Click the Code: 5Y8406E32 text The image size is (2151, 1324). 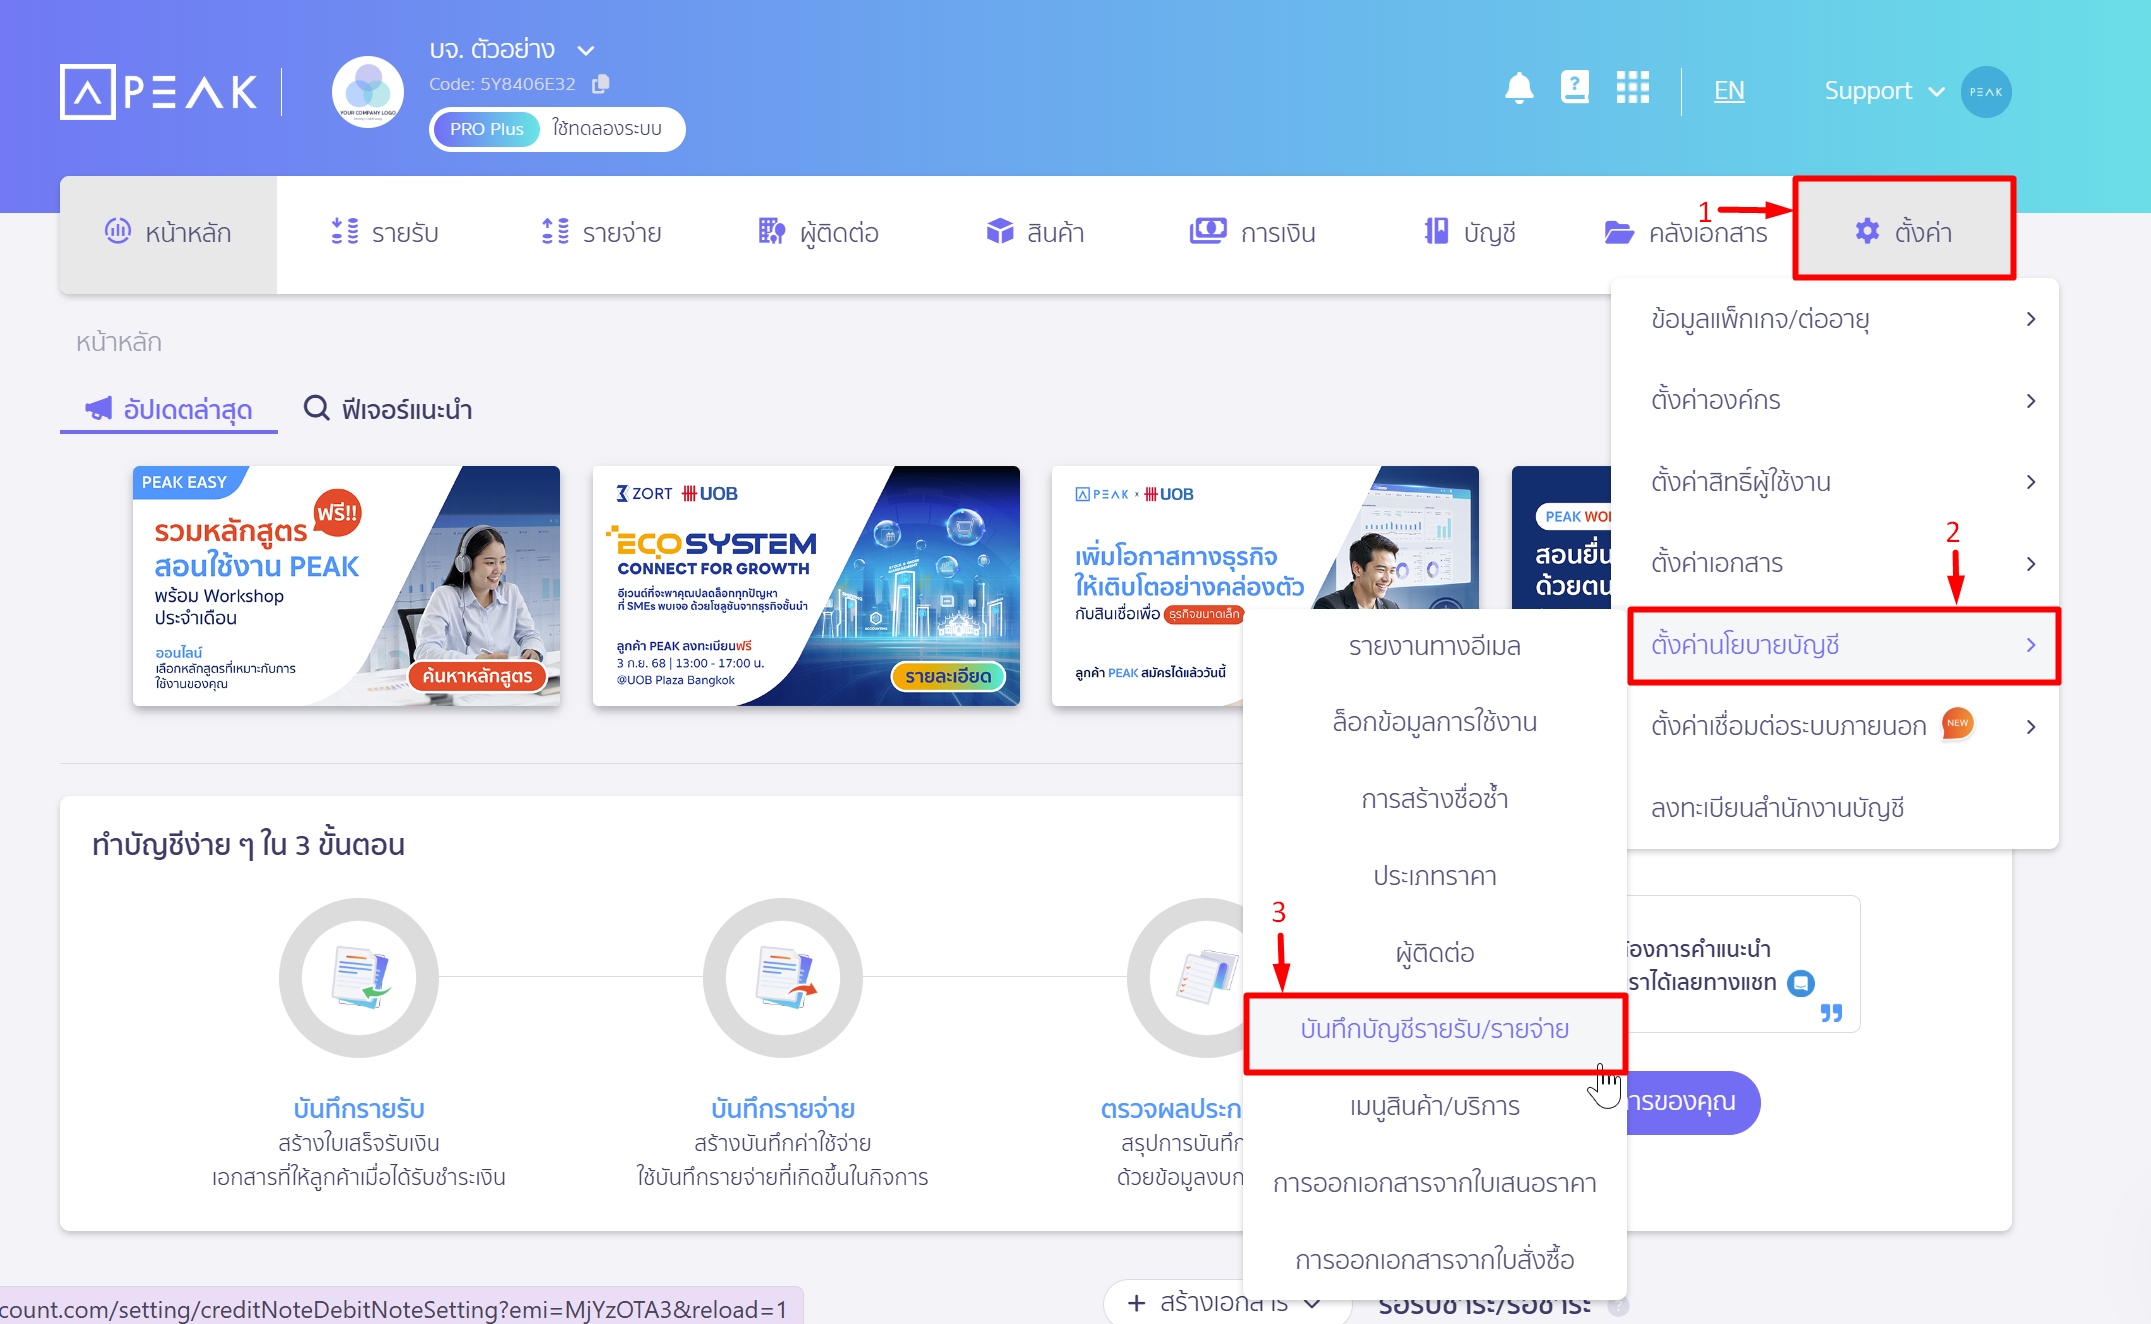pyautogui.click(x=502, y=84)
